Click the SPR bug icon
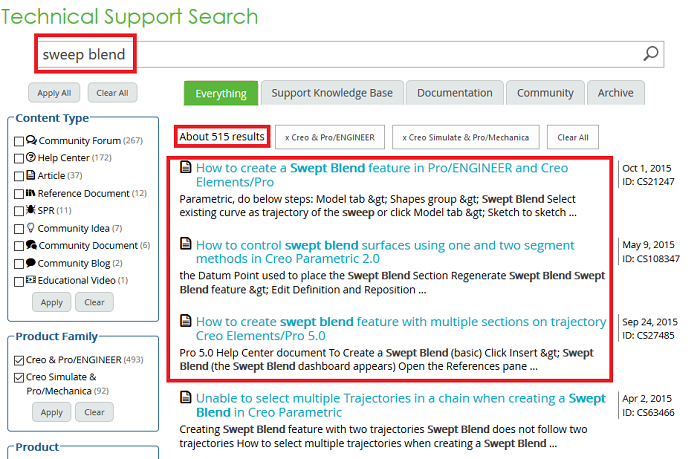This screenshot has height=459, width=700. [30, 210]
